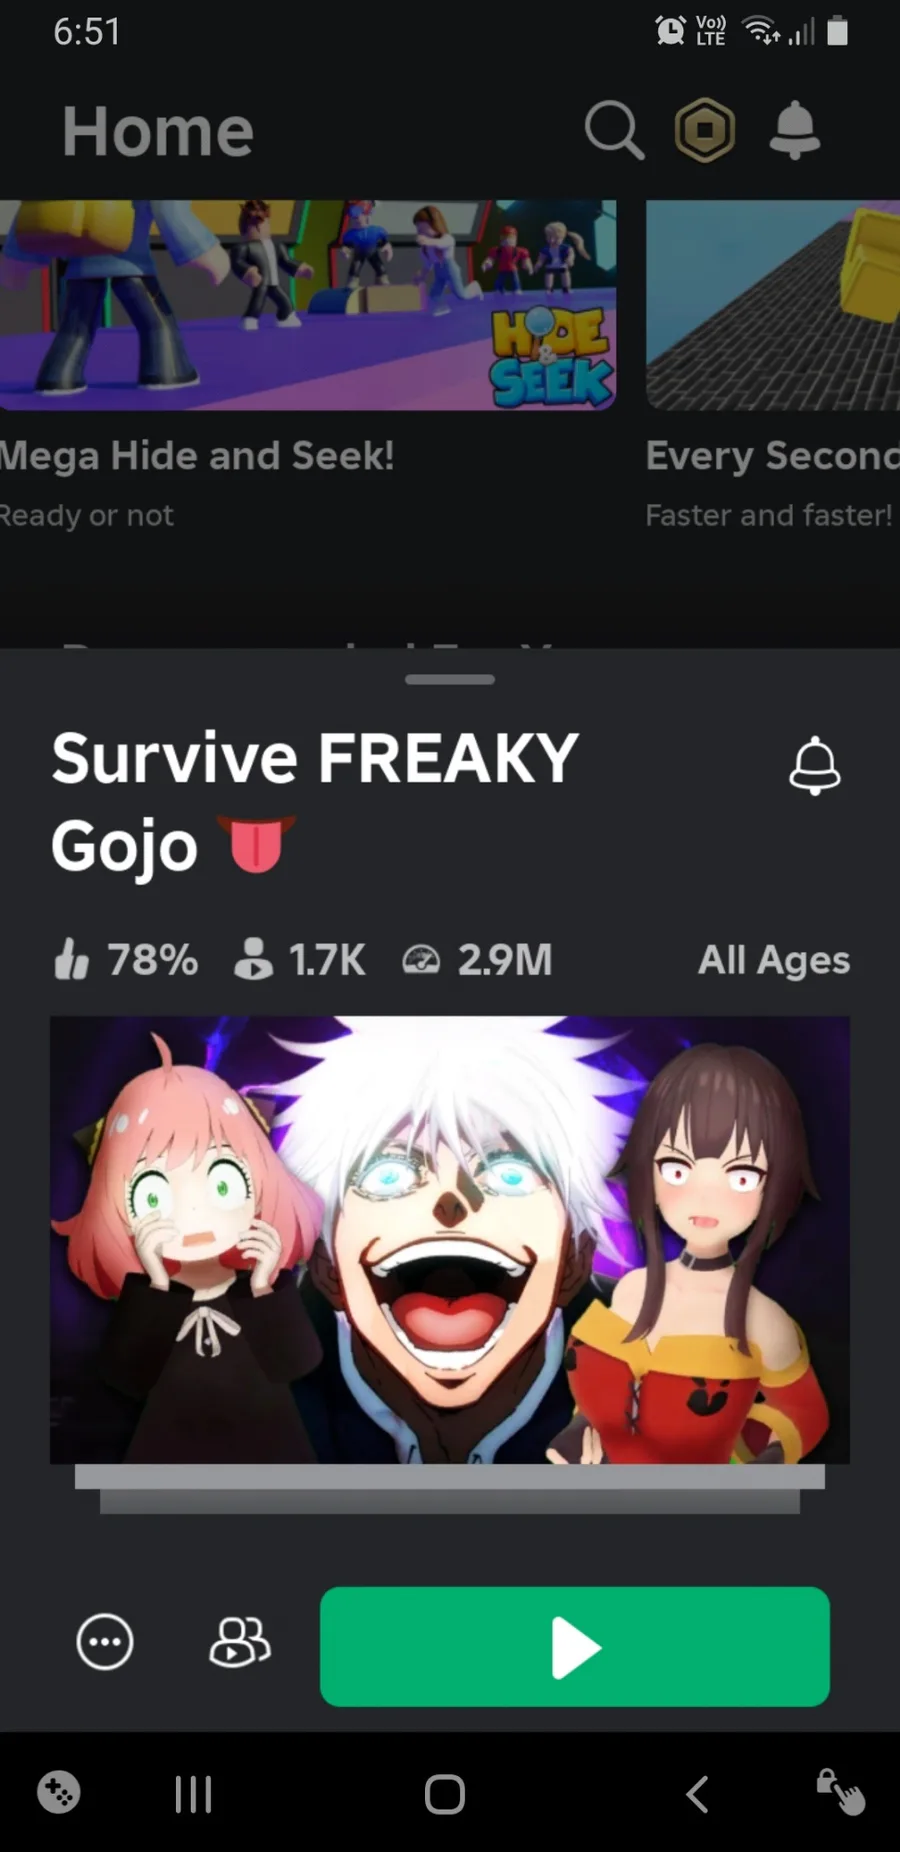Tap the 78% like rating thumbs-up
This screenshot has height=1852, width=900.
click(71, 959)
